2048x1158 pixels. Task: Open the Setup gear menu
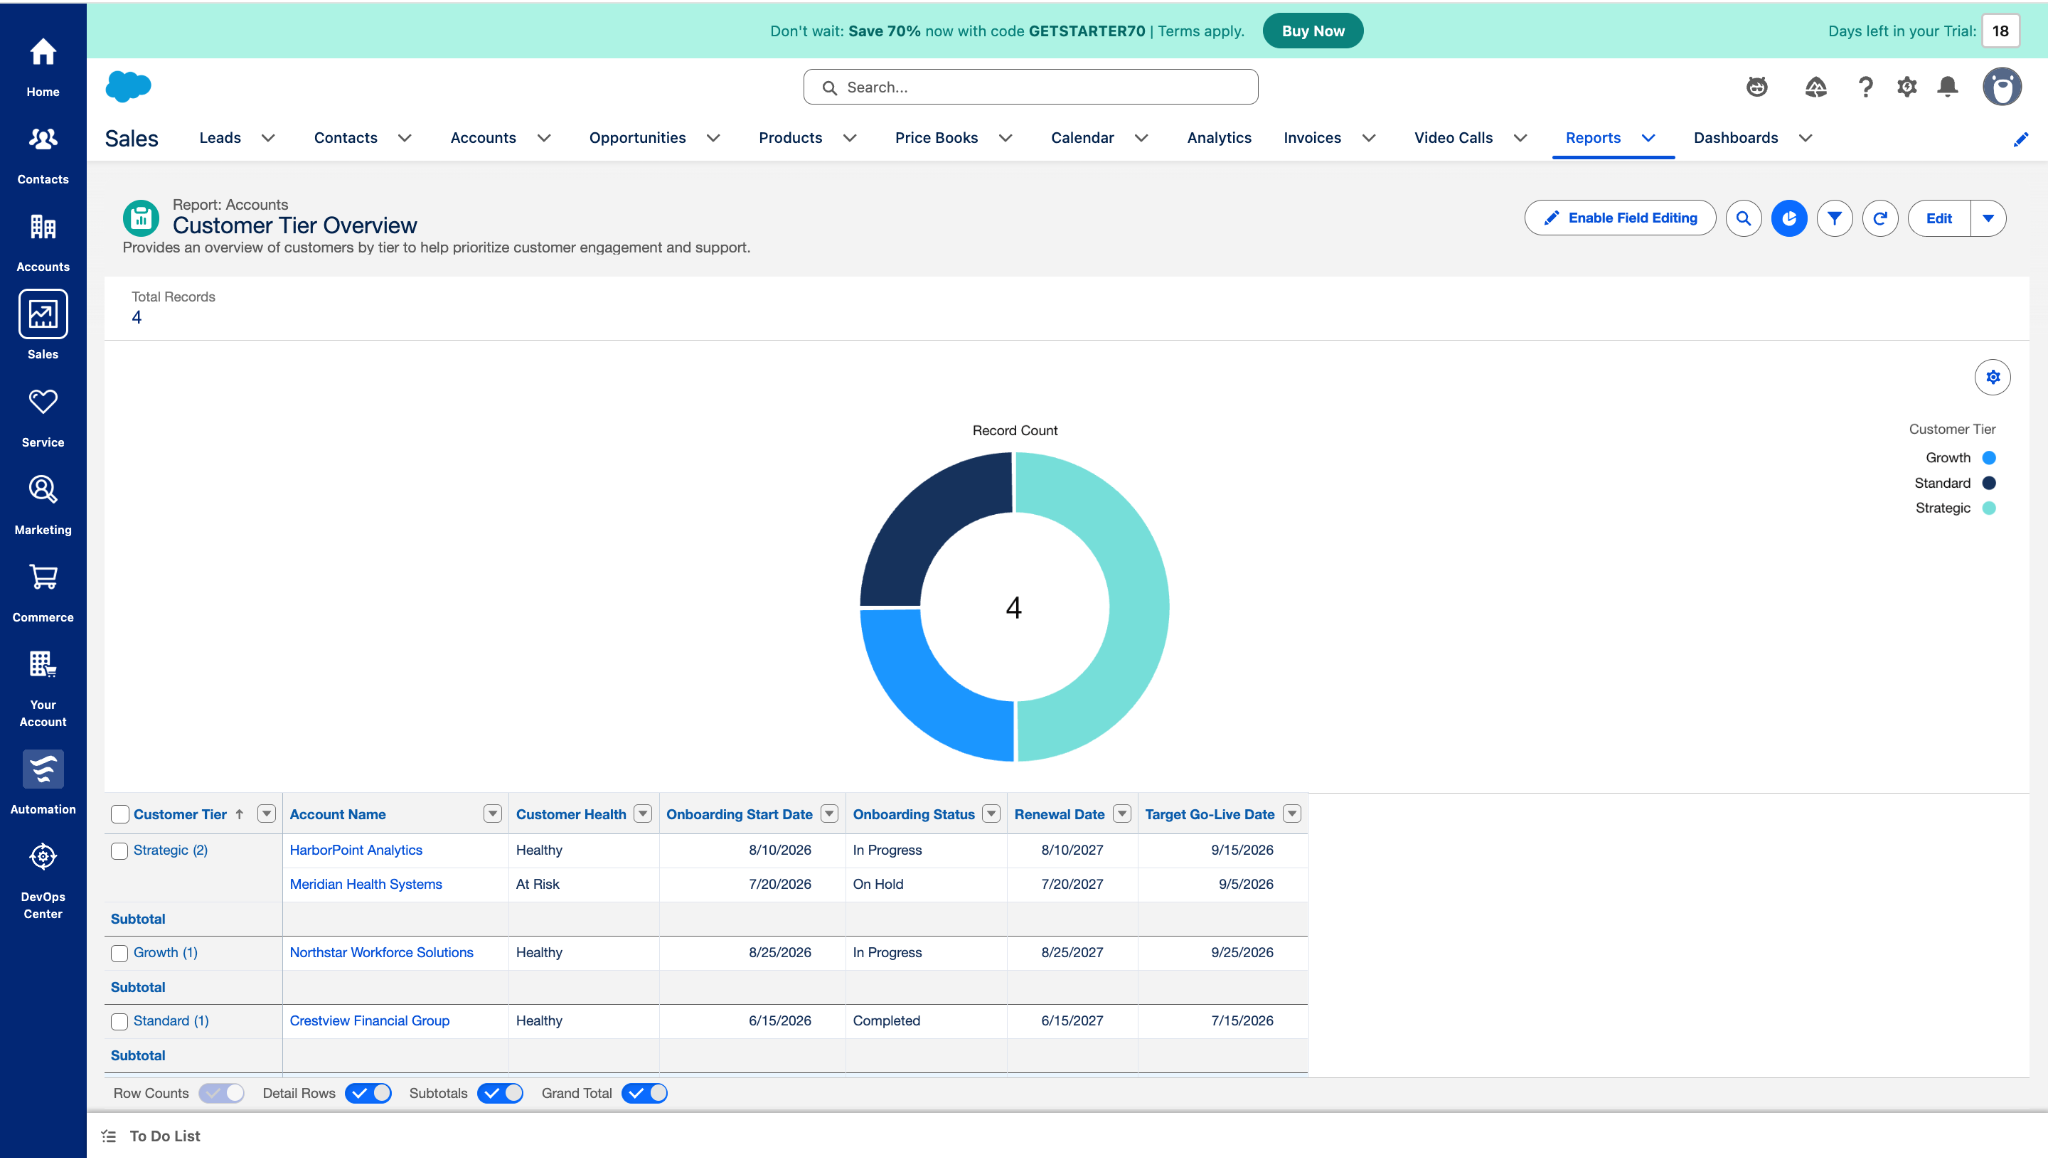(x=1907, y=87)
